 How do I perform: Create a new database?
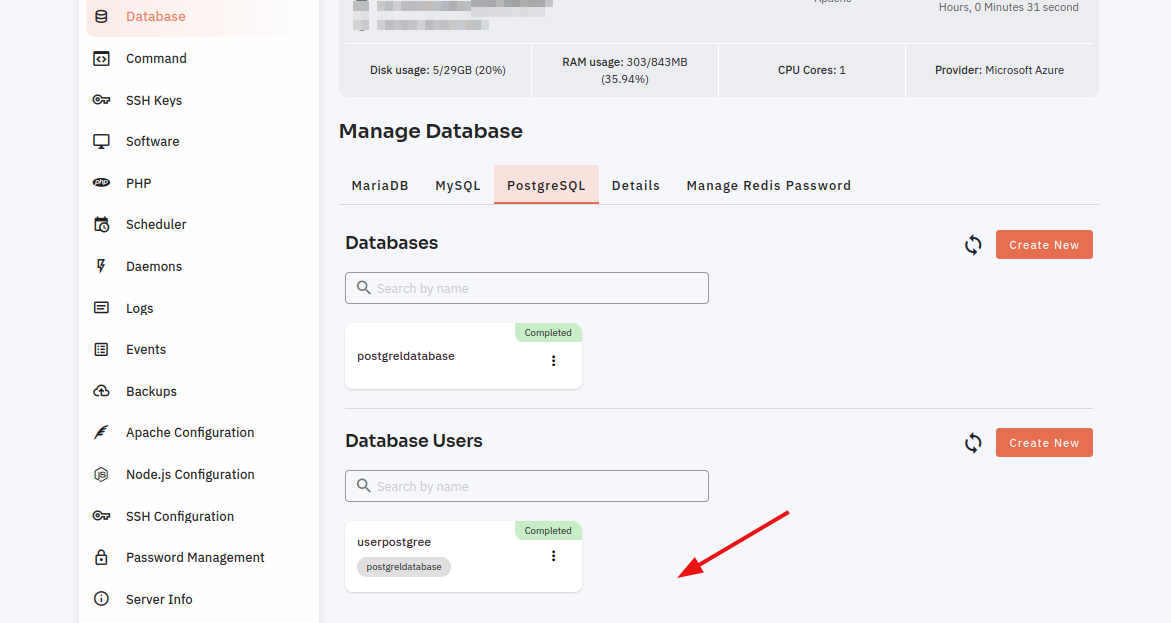click(x=1044, y=245)
